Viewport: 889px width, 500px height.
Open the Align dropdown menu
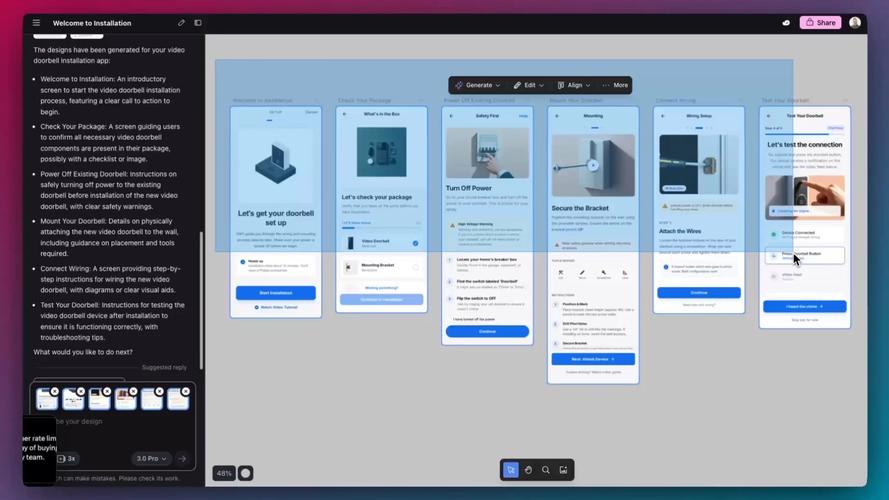click(574, 85)
